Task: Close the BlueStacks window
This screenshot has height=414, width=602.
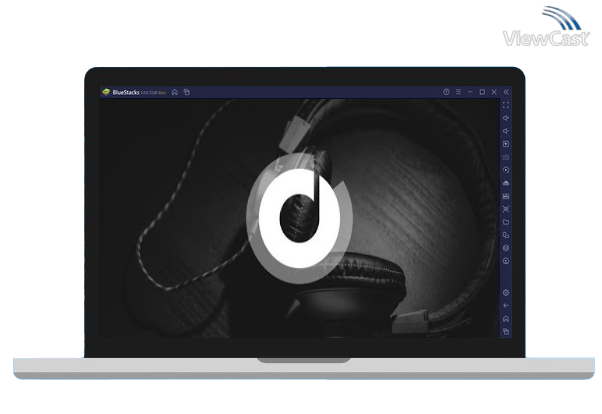Action: [x=494, y=92]
